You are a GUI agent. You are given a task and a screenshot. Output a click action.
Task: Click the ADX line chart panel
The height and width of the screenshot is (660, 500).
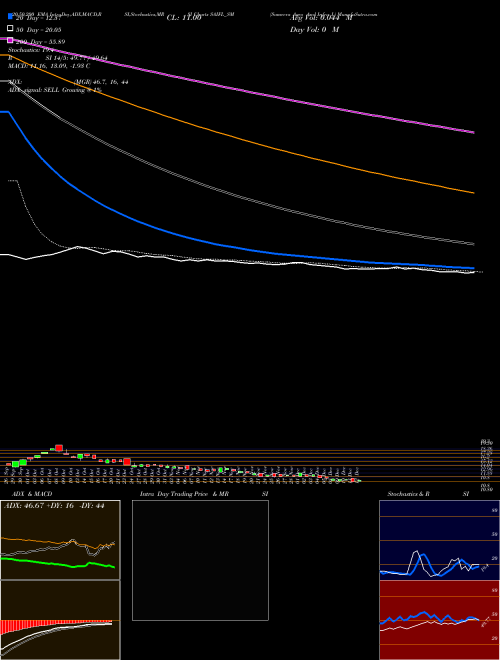point(60,540)
